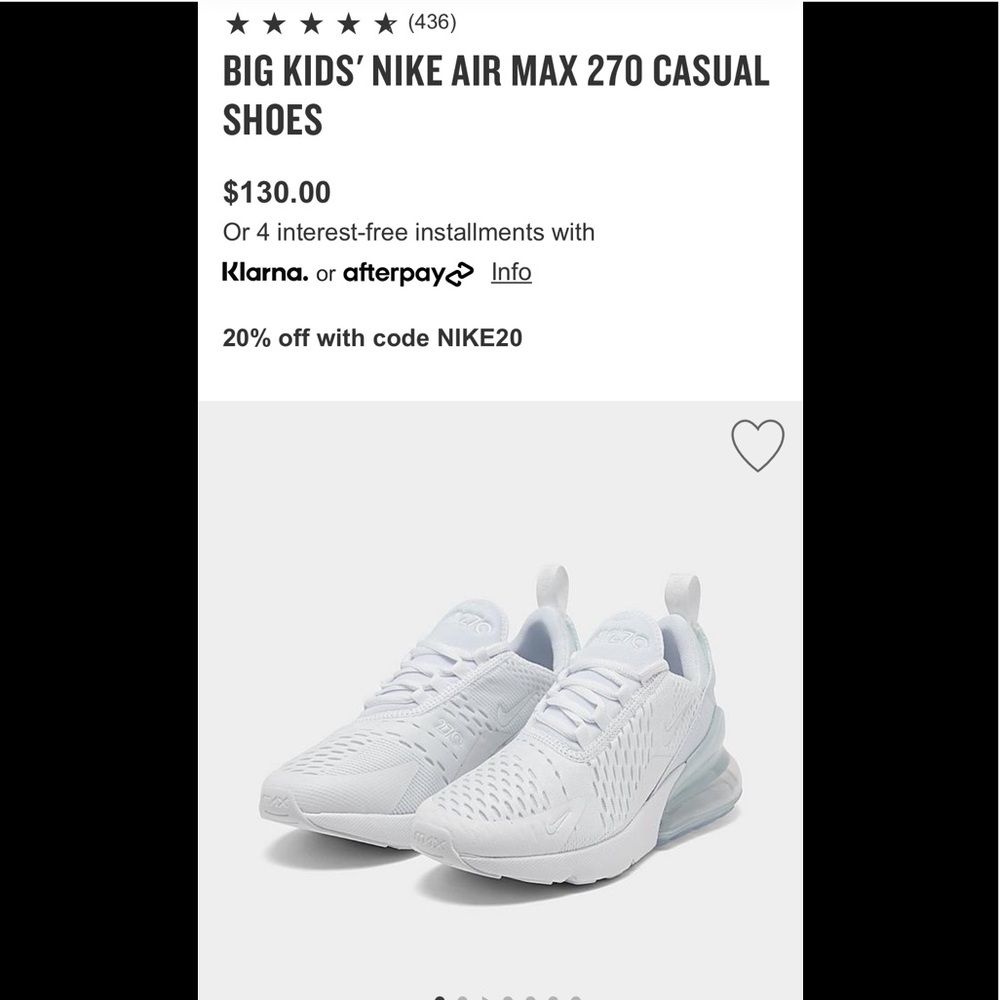Click the fourth rating star
The height and width of the screenshot is (1000, 1000).
(348, 24)
